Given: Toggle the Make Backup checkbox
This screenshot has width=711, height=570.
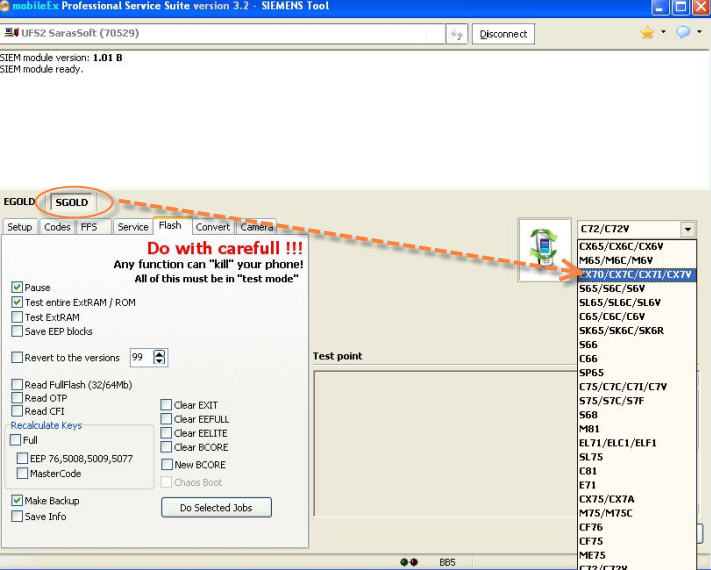Looking at the screenshot, I should point(17,500).
